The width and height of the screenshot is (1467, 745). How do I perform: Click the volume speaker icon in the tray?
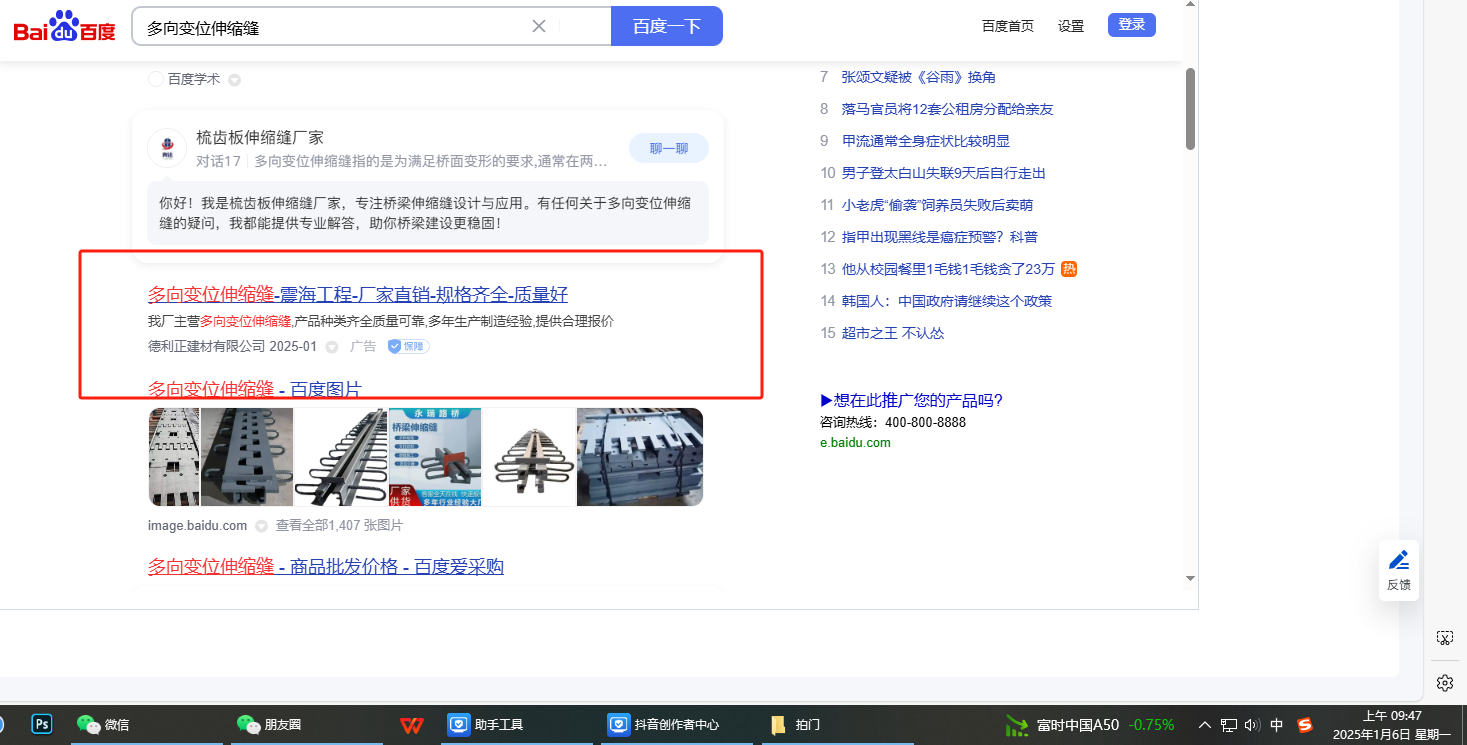point(1252,725)
